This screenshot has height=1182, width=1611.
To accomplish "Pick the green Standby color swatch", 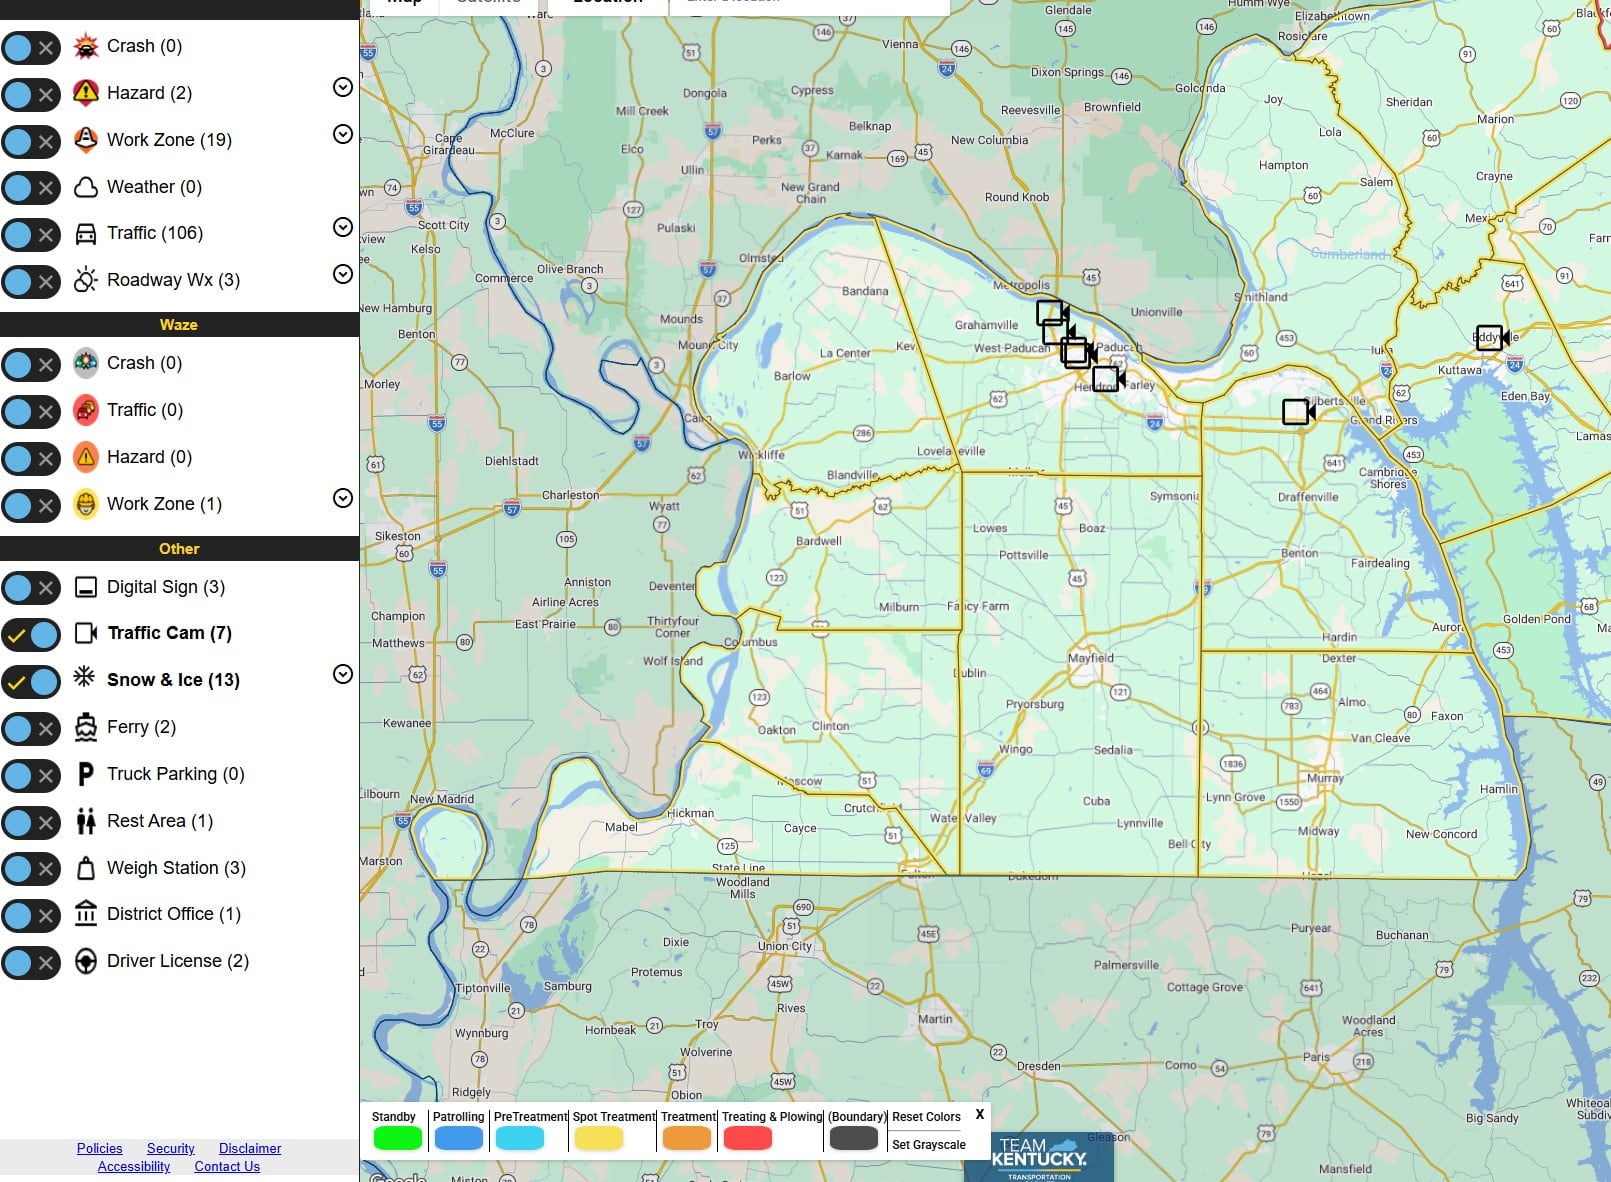I will point(397,1138).
